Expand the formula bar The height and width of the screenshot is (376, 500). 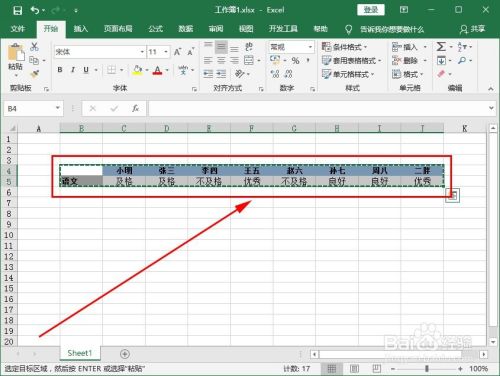coord(491,108)
